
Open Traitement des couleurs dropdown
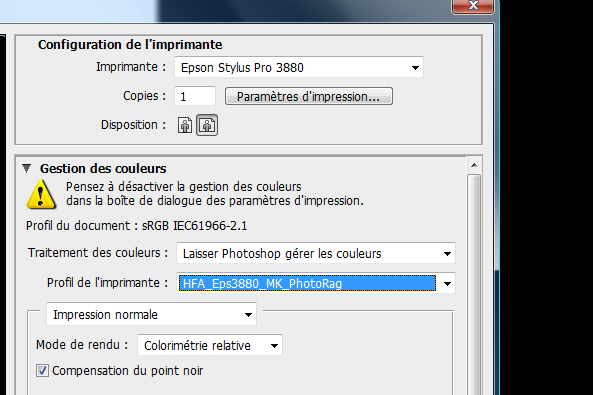(447, 253)
